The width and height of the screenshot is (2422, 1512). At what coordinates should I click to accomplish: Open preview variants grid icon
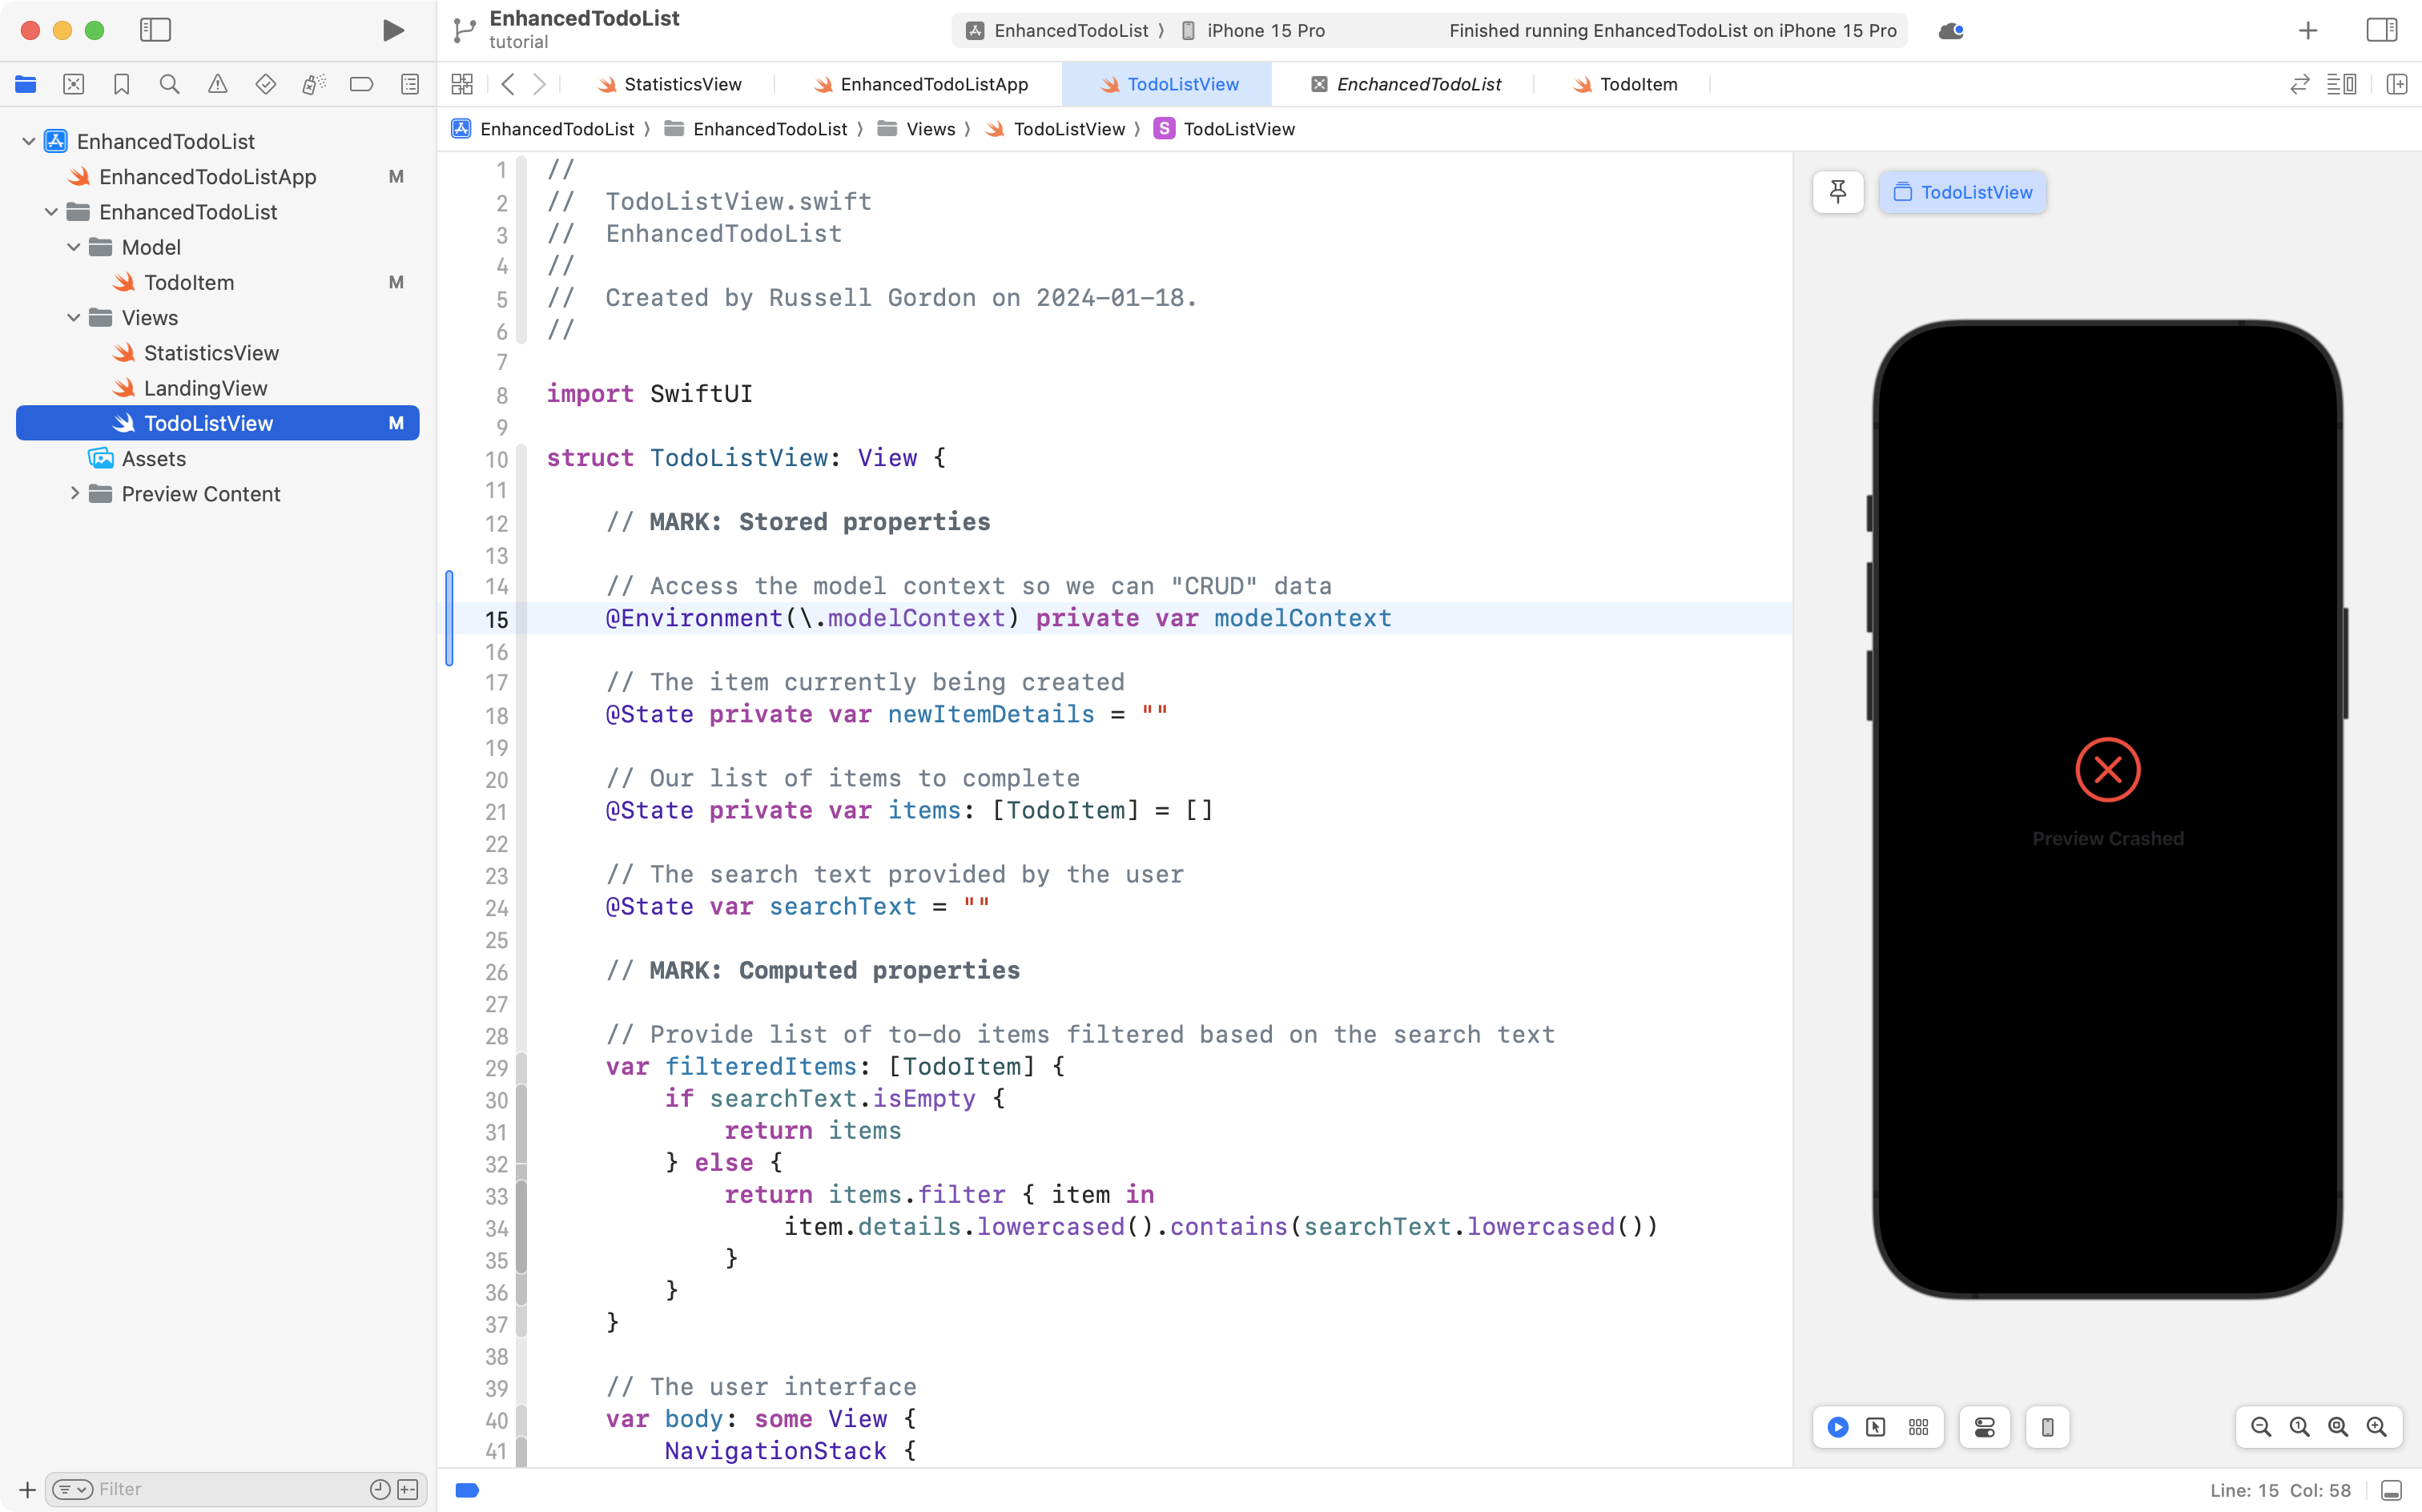(1918, 1427)
